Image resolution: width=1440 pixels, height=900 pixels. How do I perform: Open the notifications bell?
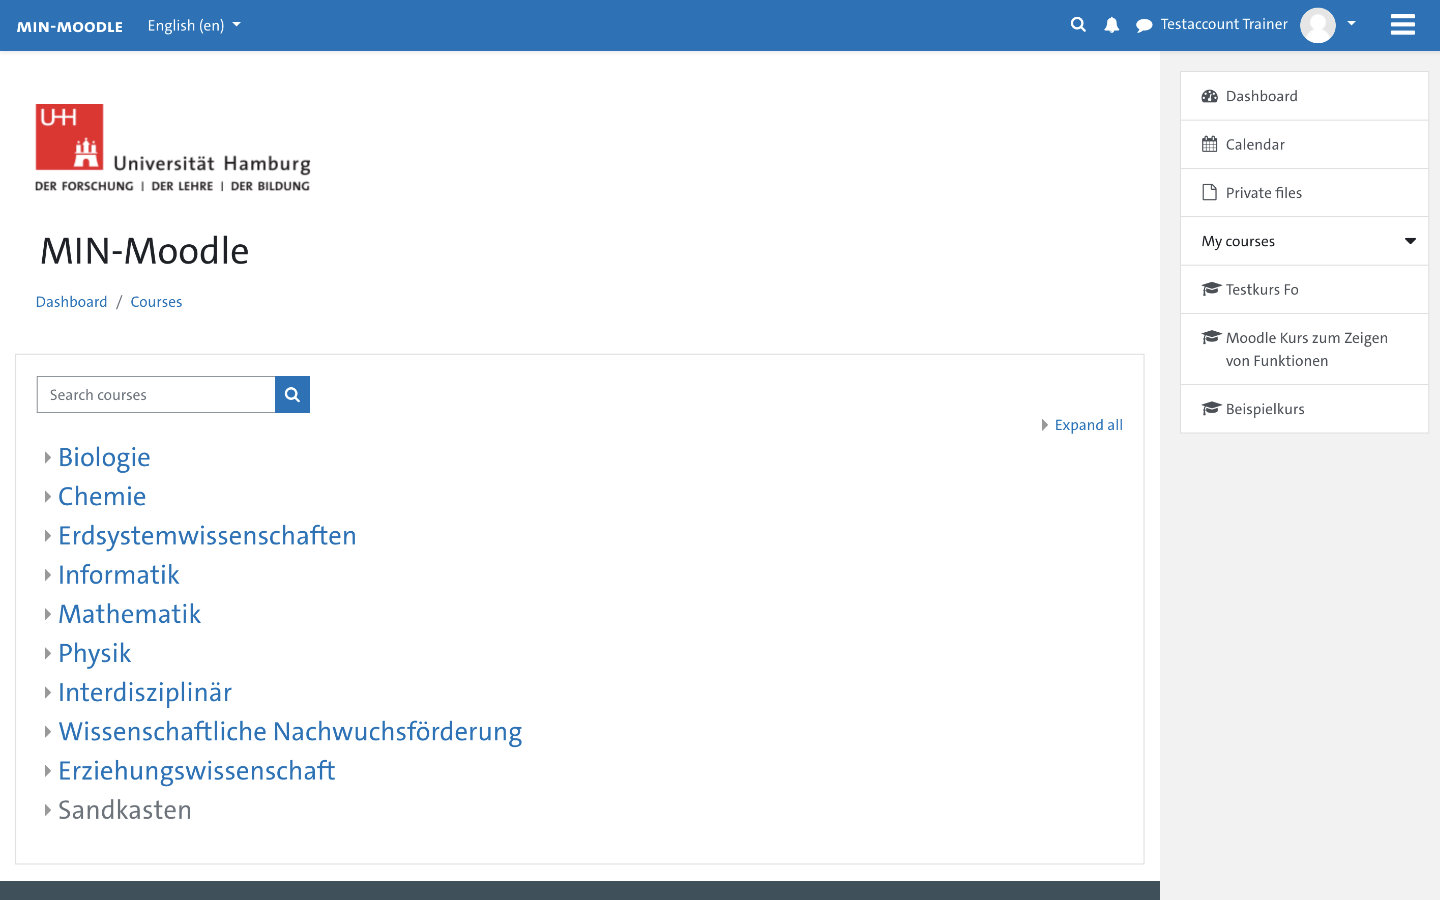tap(1112, 25)
